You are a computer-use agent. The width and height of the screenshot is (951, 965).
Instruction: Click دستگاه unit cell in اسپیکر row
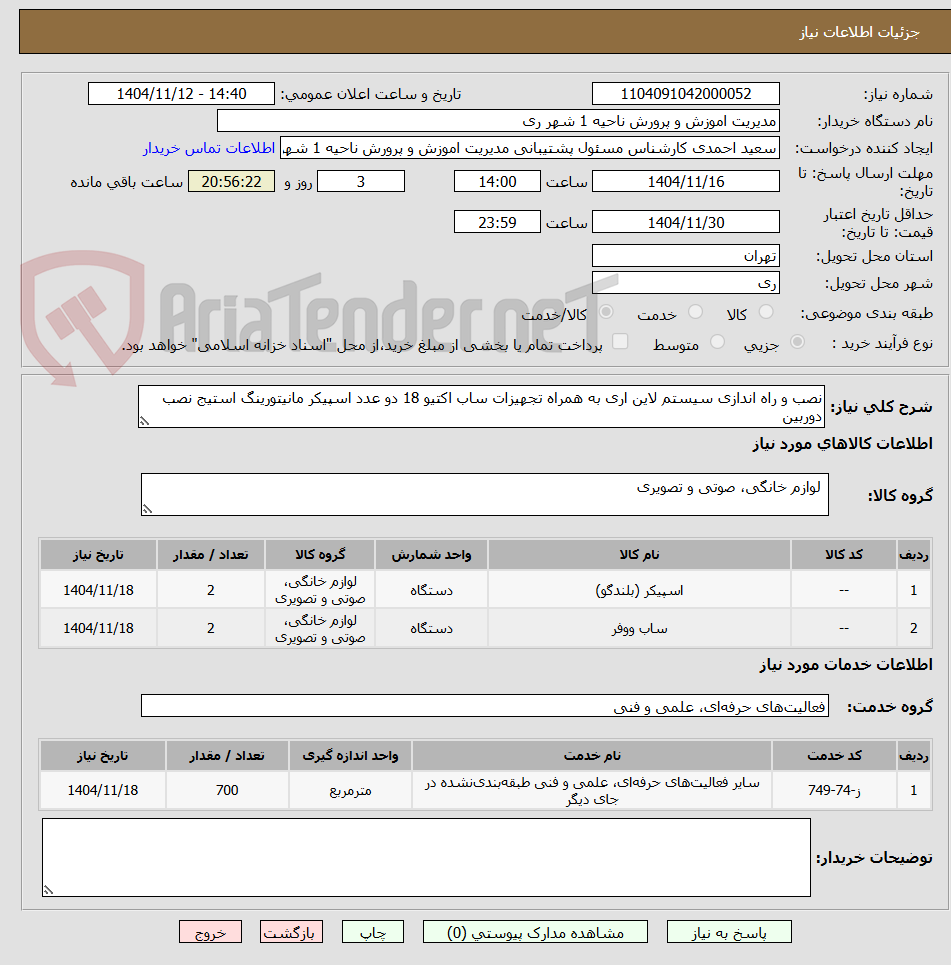point(431,590)
